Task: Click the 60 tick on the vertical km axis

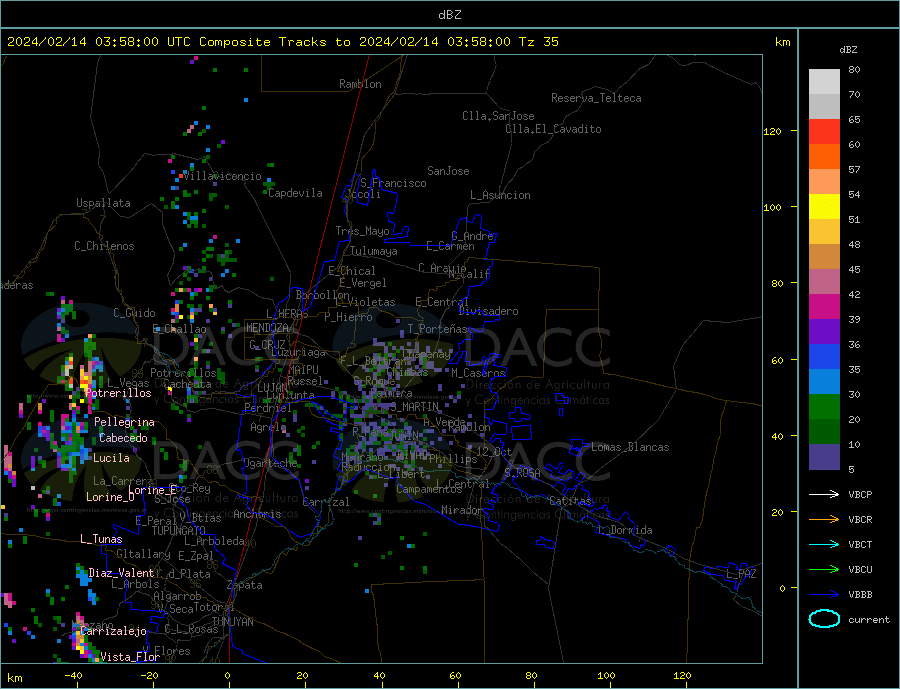Action: [777, 361]
